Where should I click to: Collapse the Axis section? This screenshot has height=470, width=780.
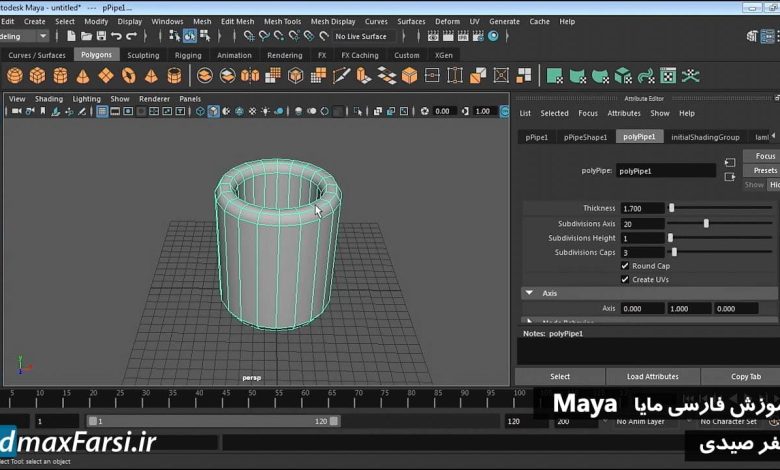(x=529, y=293)
